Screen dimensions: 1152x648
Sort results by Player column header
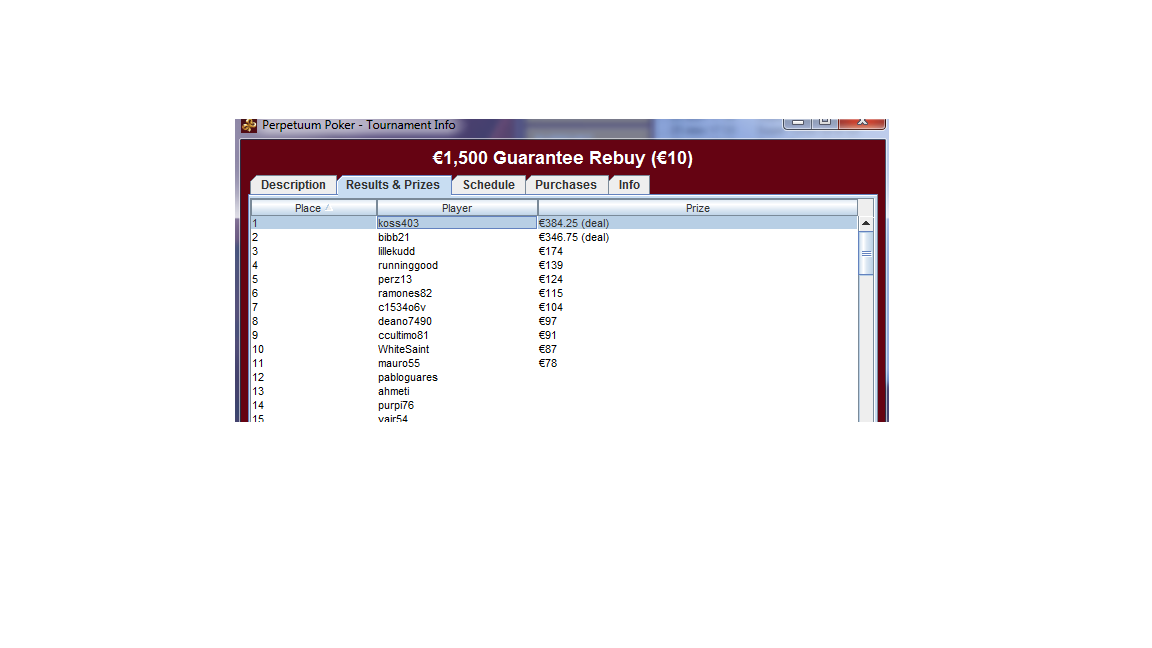[457, 208]
